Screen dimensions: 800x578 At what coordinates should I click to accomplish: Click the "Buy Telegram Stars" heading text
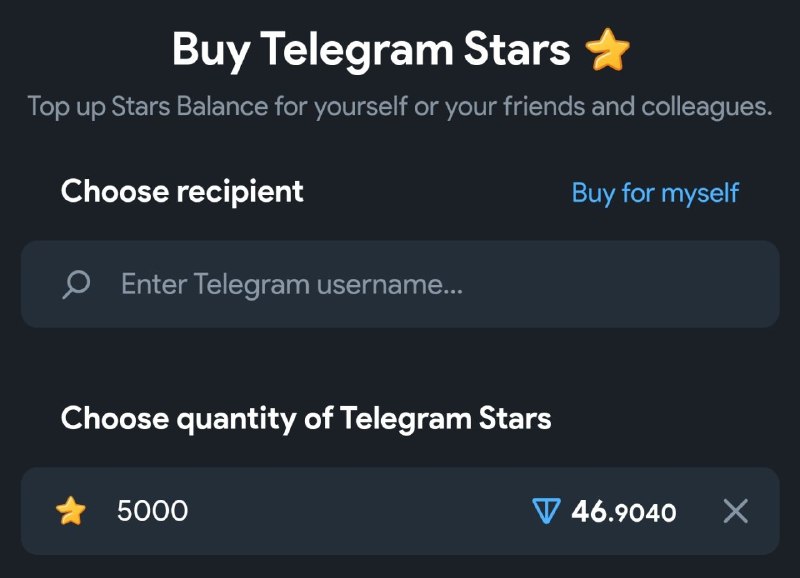point(370,49)
